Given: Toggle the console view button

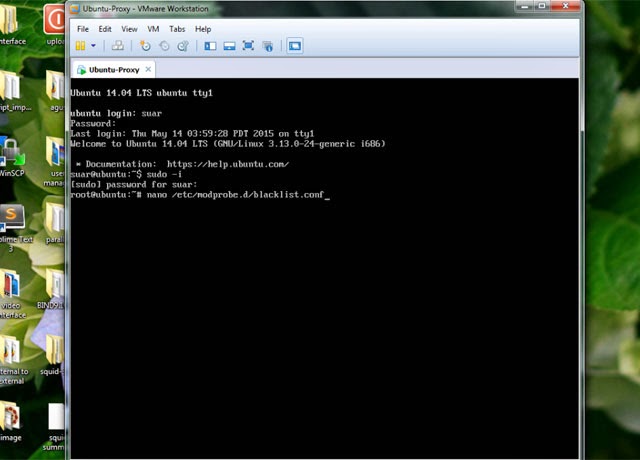Looking at the screenshot, I should point(295,46).
